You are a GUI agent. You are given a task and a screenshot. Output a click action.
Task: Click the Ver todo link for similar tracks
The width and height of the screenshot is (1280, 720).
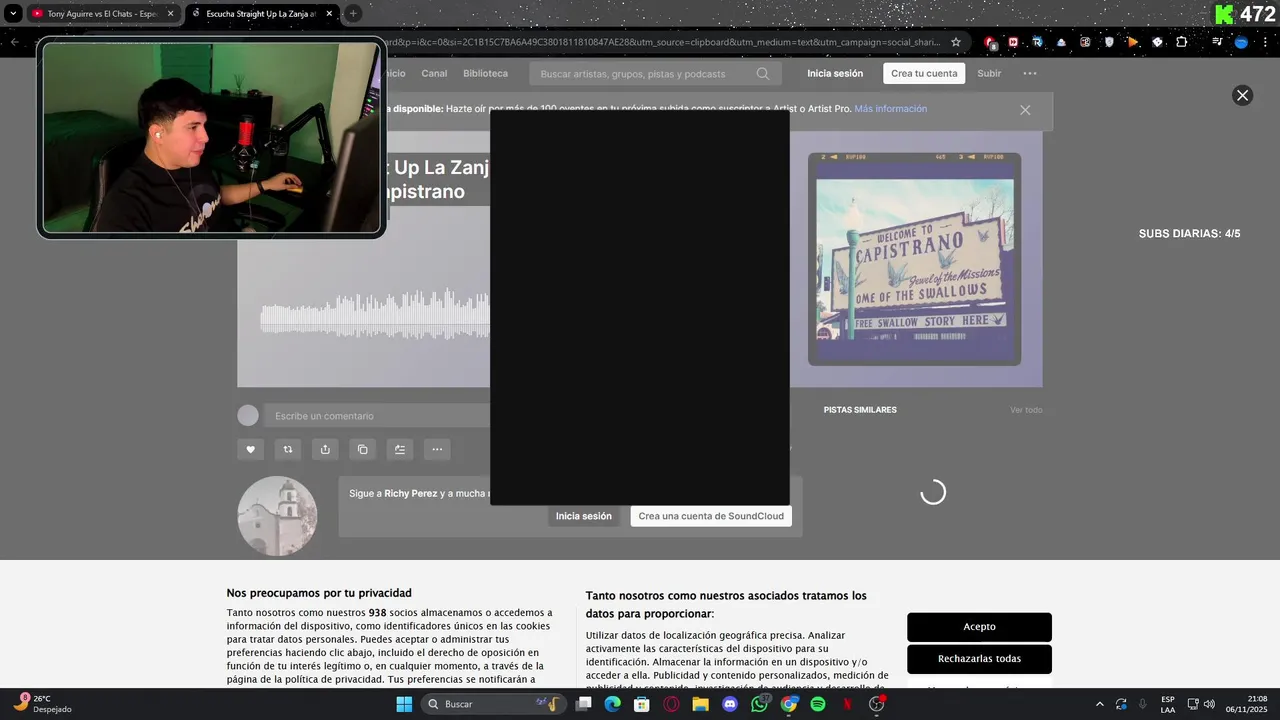pyautogui.click(x=1026, y=410)
